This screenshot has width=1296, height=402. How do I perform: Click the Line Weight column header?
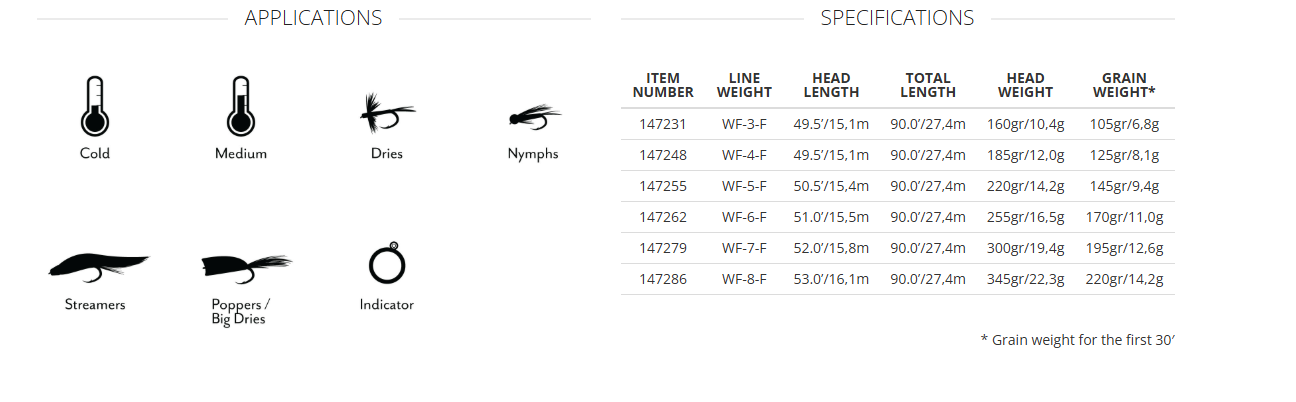click(x=744, y=85)
